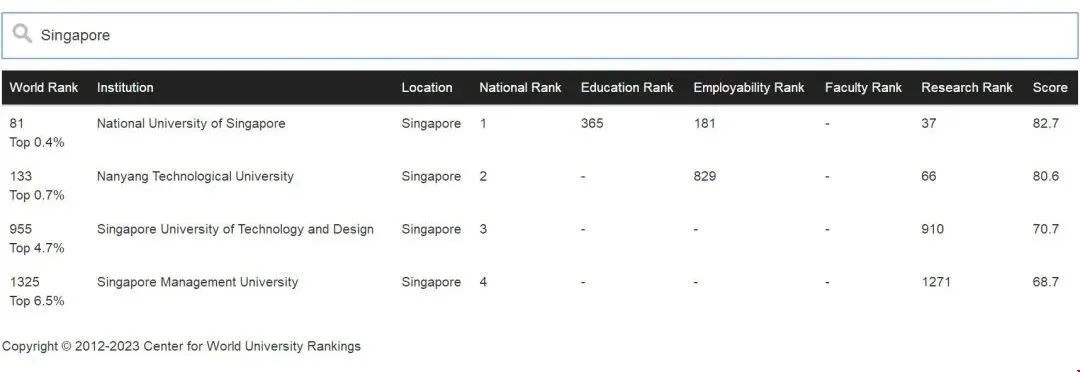Sort by National Rank column header
This screenshot has width=1080, height=372.
520,87
